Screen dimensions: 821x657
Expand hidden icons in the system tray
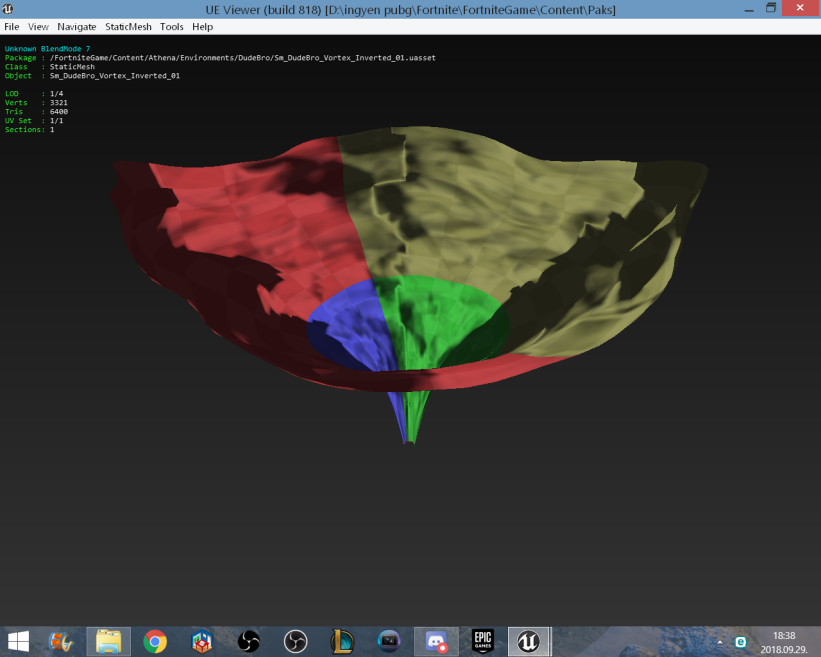tap(720, 641)
